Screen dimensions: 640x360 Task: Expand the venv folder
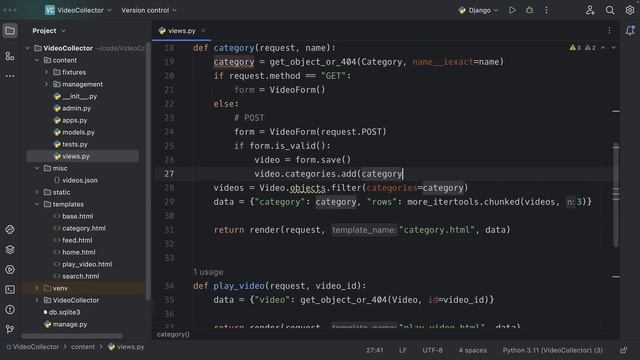click(x=37, y=288)
